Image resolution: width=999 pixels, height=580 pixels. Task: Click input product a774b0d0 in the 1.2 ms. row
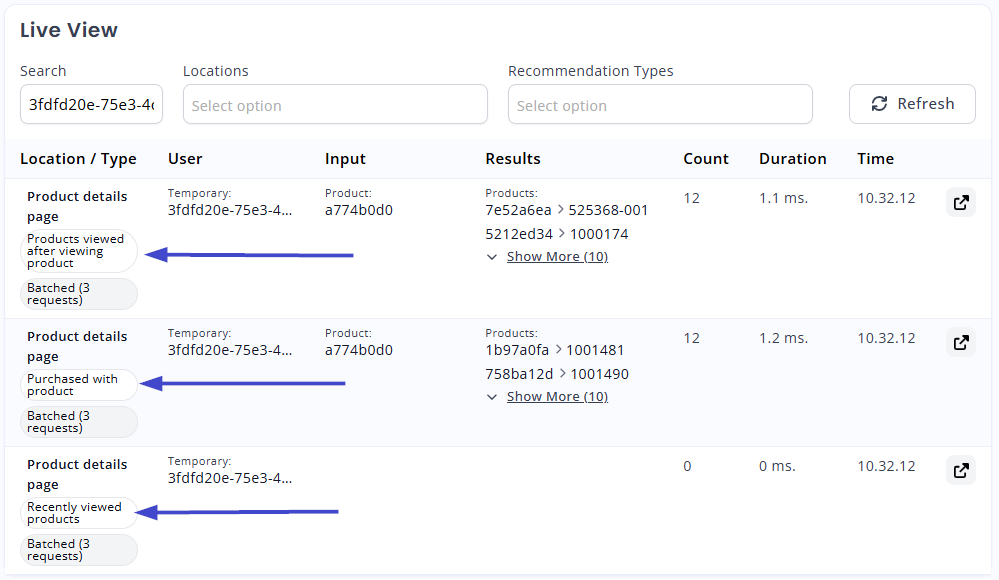point(359,351)
